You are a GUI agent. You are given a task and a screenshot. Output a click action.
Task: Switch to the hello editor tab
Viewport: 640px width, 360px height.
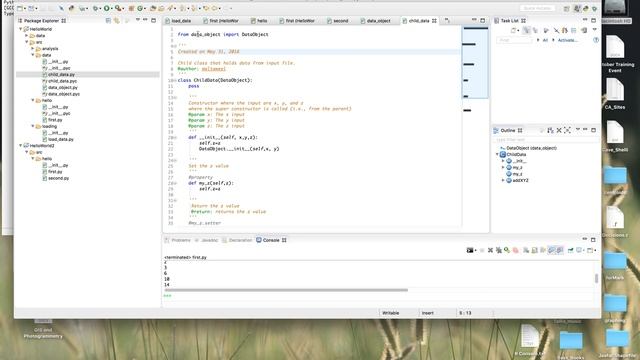(259, 20)
